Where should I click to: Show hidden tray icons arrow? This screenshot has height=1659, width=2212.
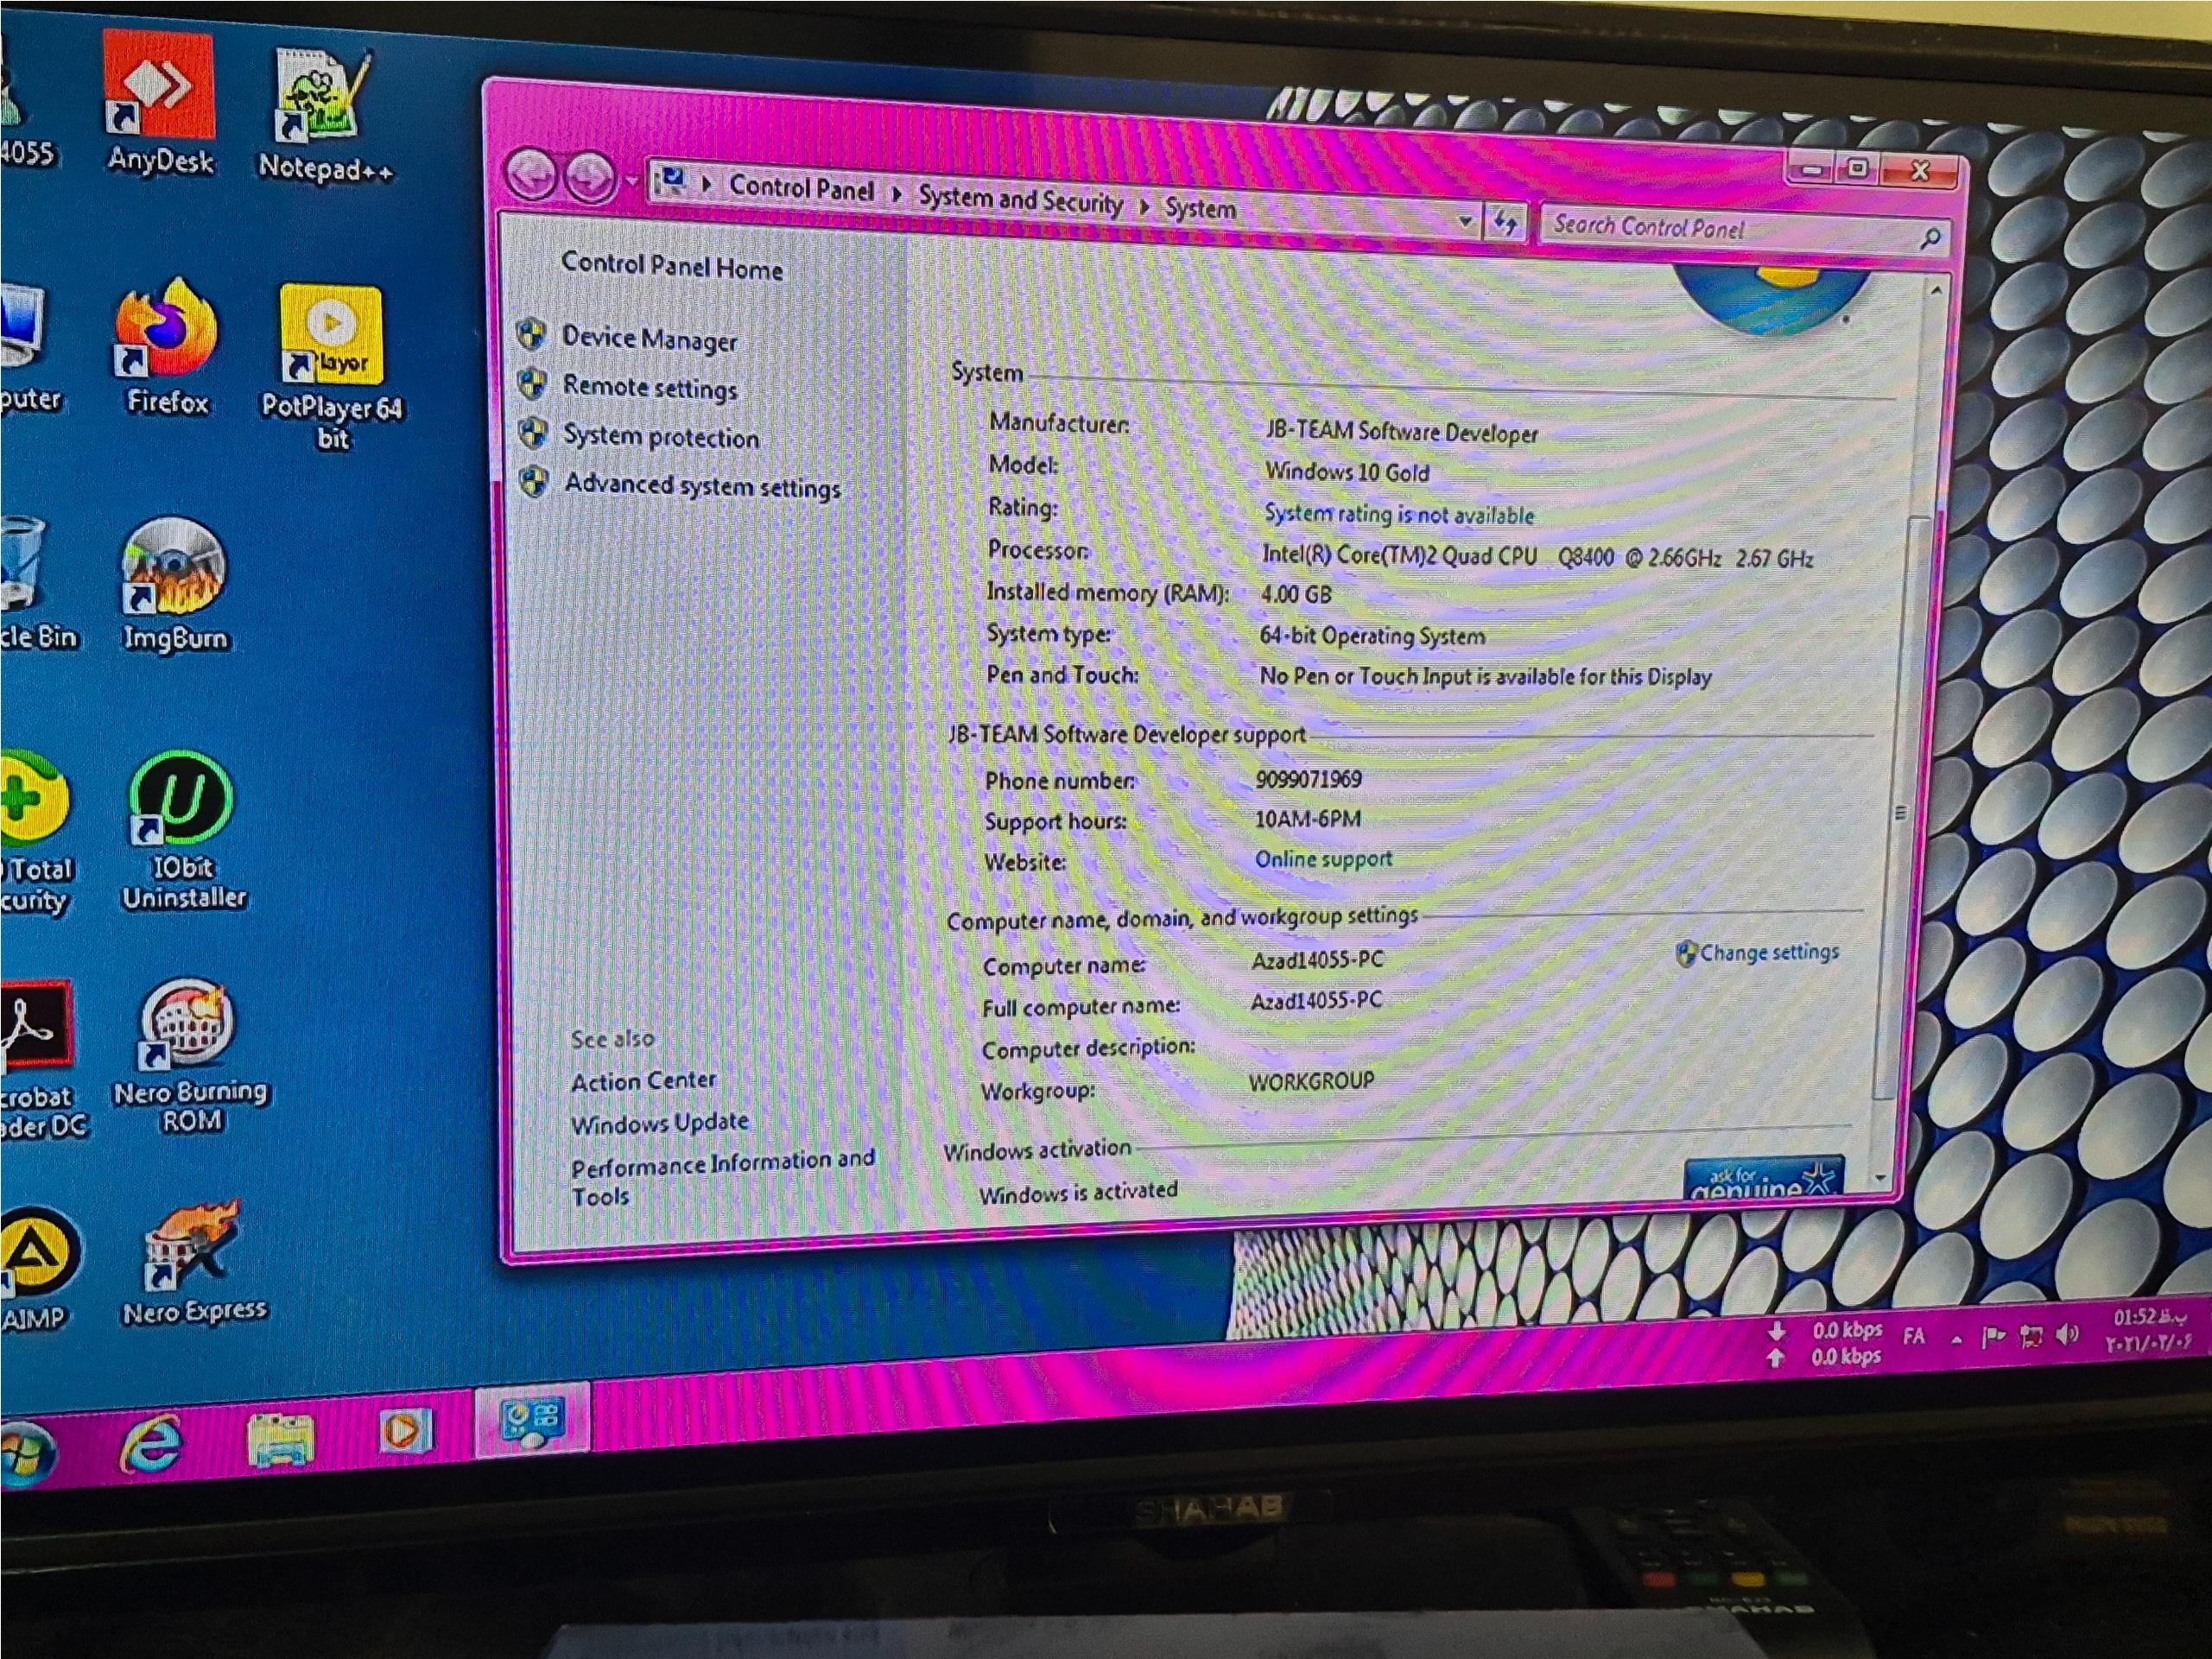coord(1956,1339)
